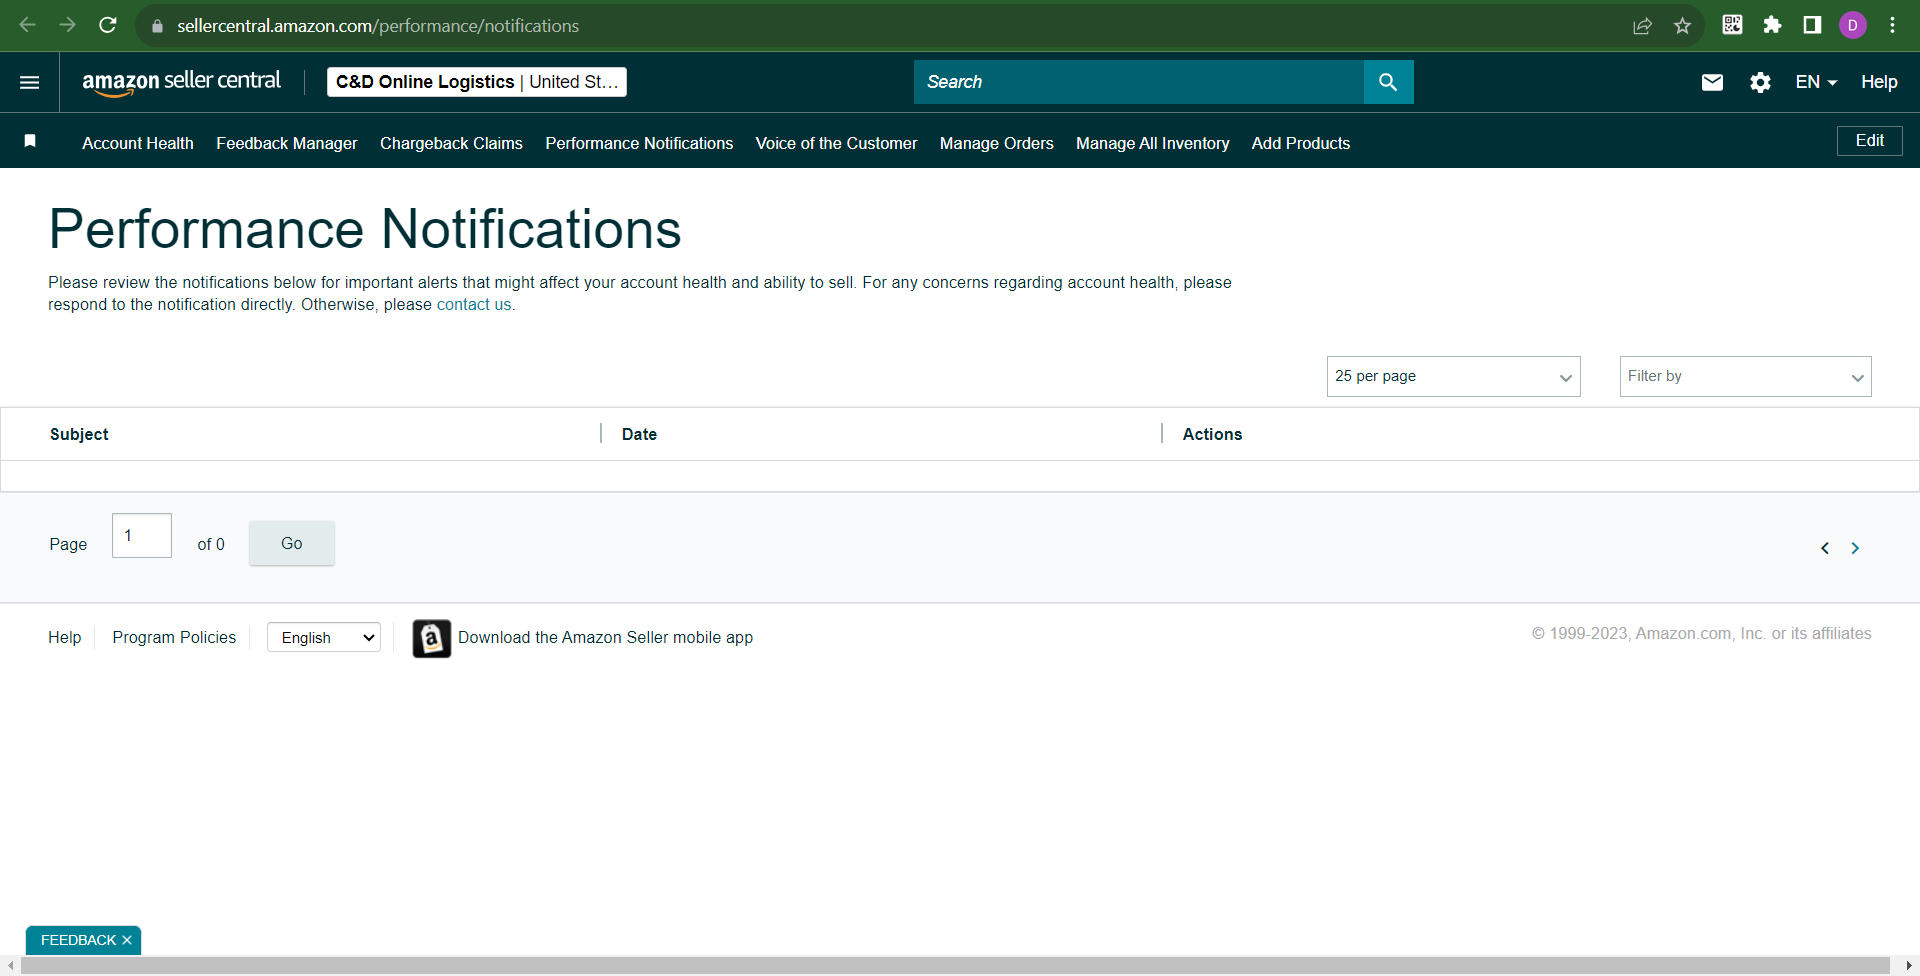Follow the contact us link
Screen dimensions: 1920x976
click(x=474, y=305)
